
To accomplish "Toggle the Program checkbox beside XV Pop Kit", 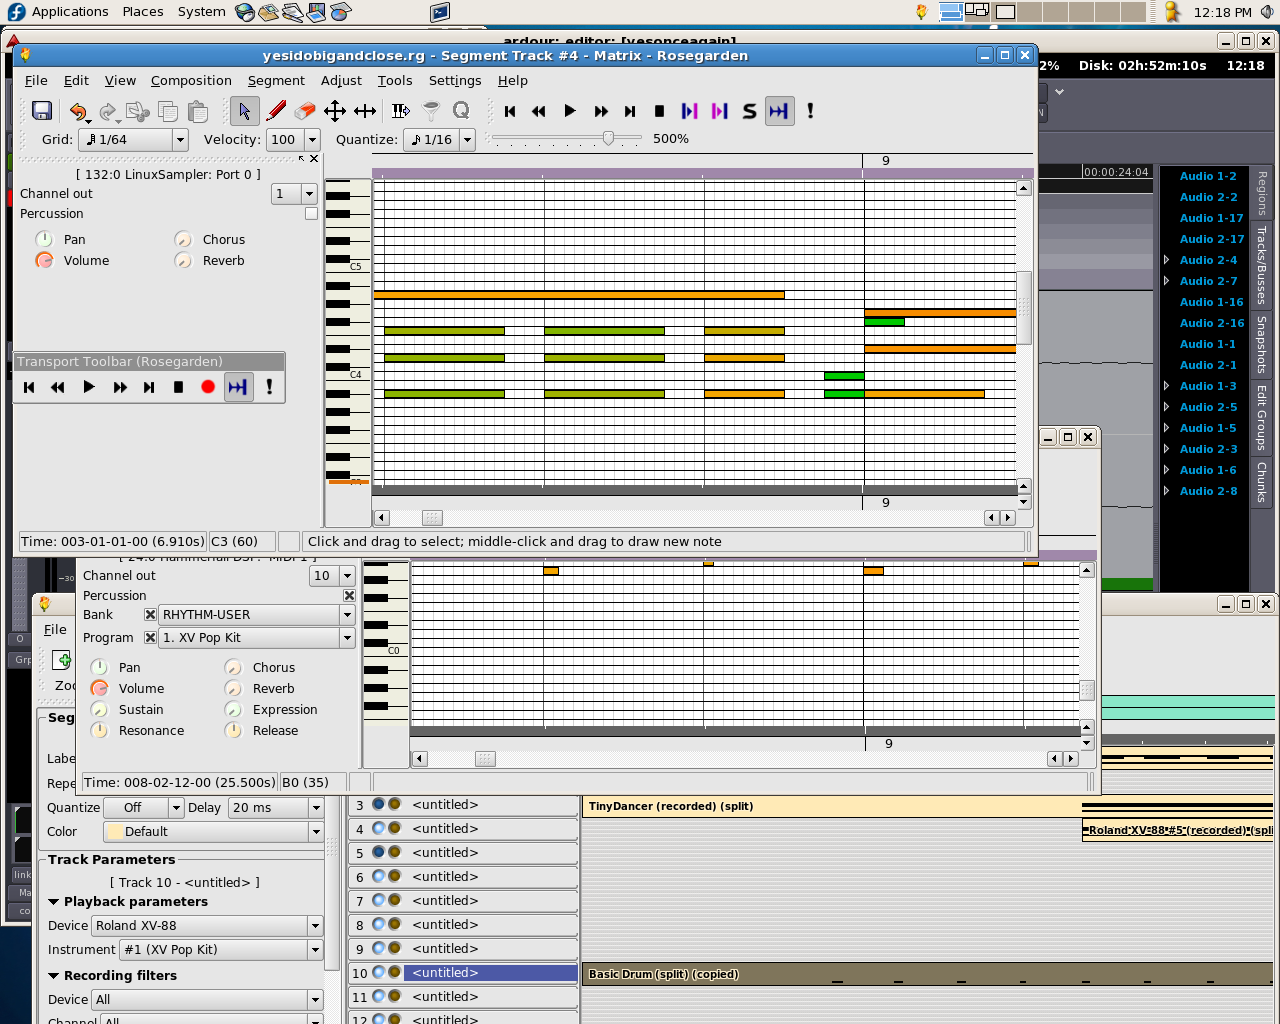I will (x=150, y=638).
